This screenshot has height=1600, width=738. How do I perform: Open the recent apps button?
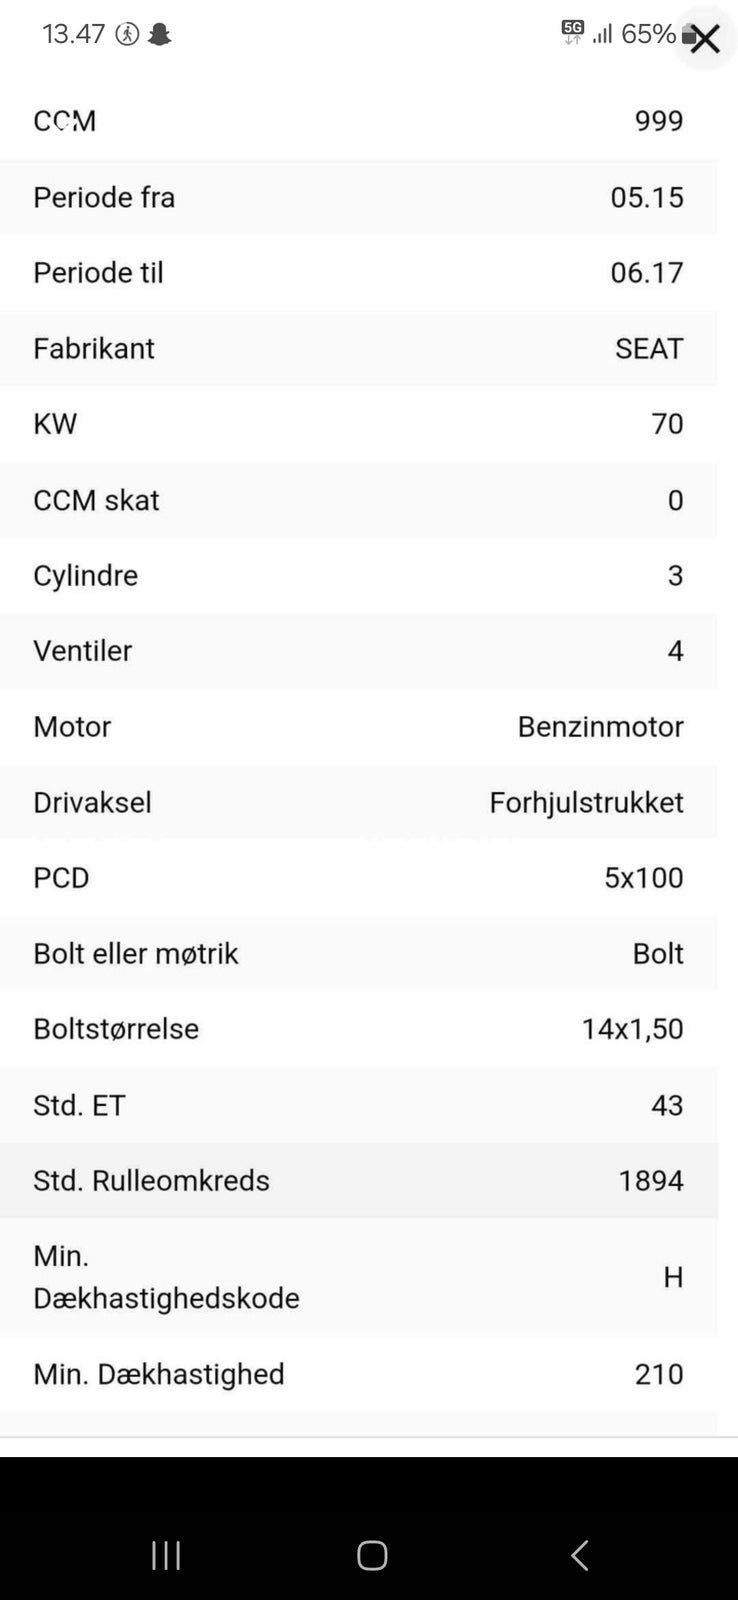(x=166, y=1555)
